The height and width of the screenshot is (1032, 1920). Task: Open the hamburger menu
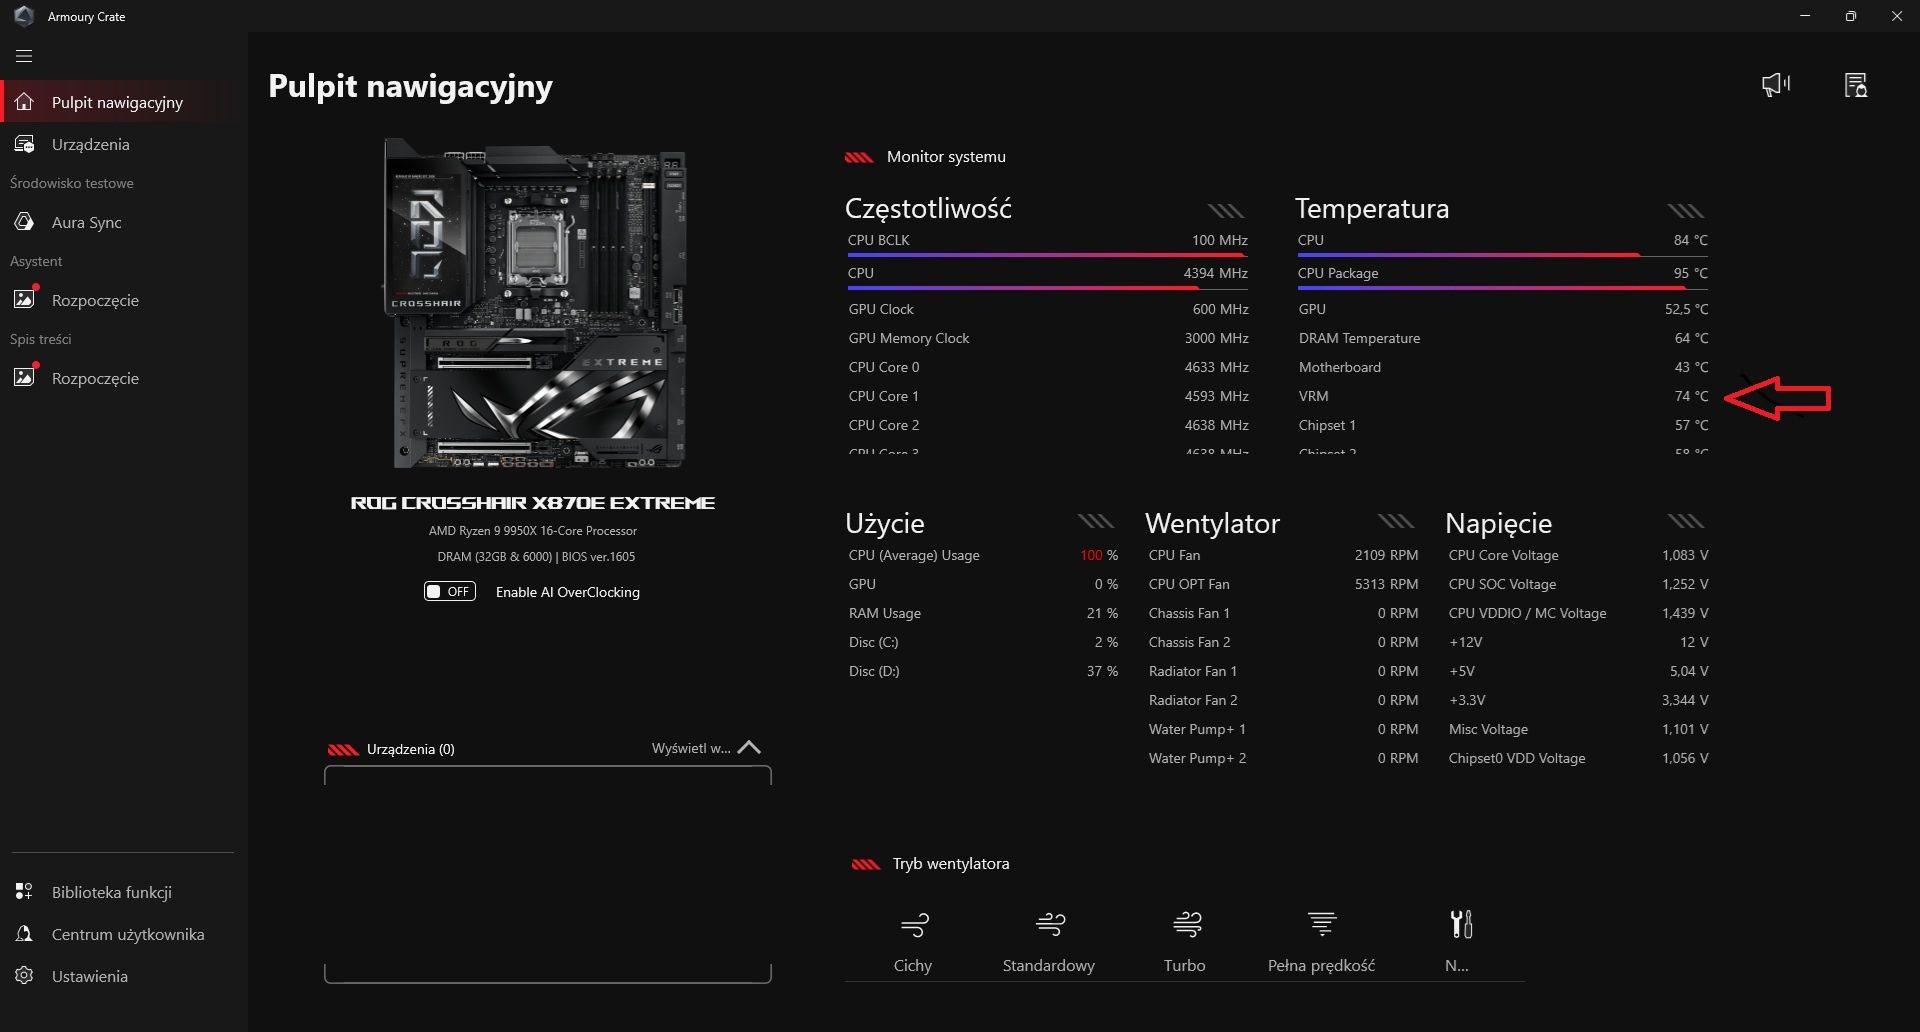(24, 56)
